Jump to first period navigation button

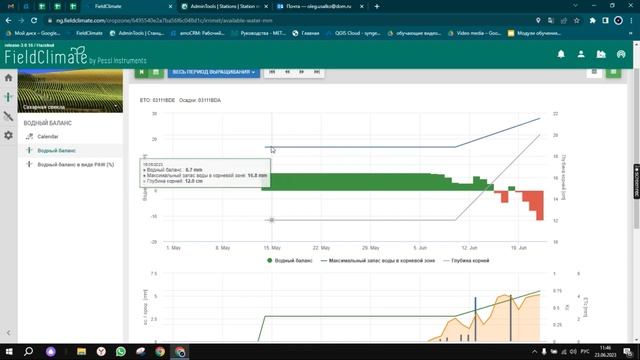[272, 72]
